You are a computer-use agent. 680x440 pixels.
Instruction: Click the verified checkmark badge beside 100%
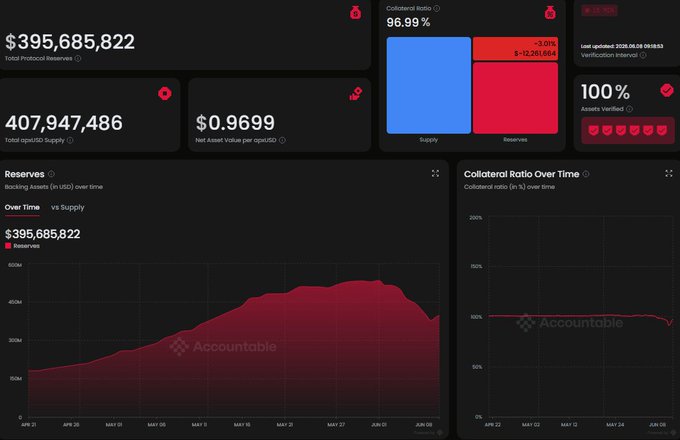pos(667,90)
